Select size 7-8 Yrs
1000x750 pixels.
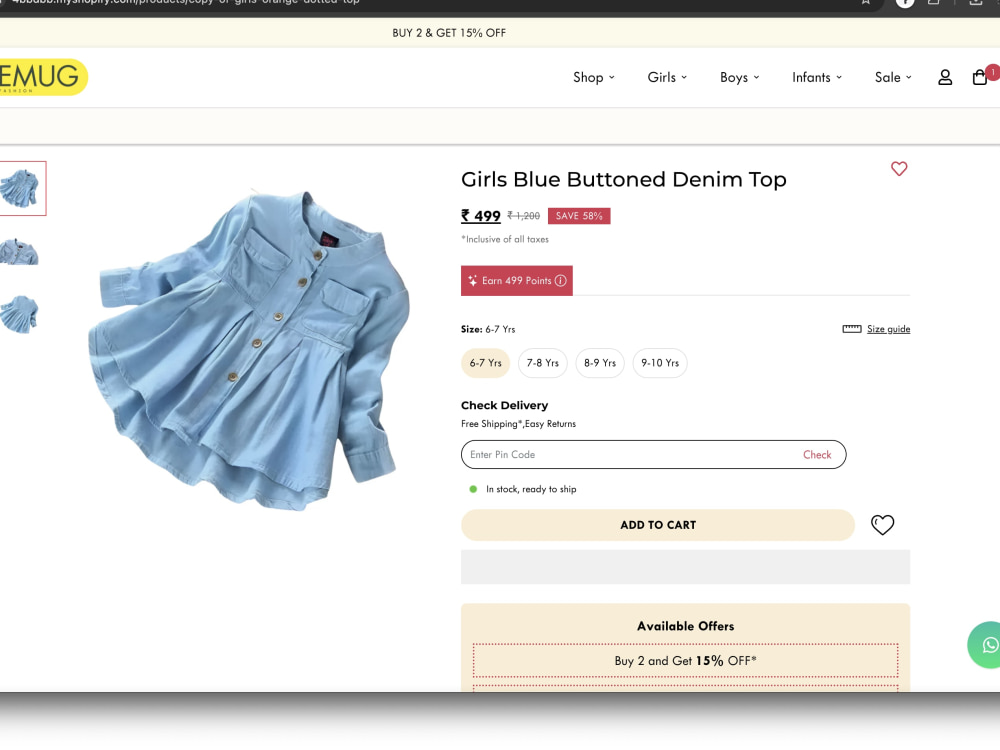coord(543,363)
